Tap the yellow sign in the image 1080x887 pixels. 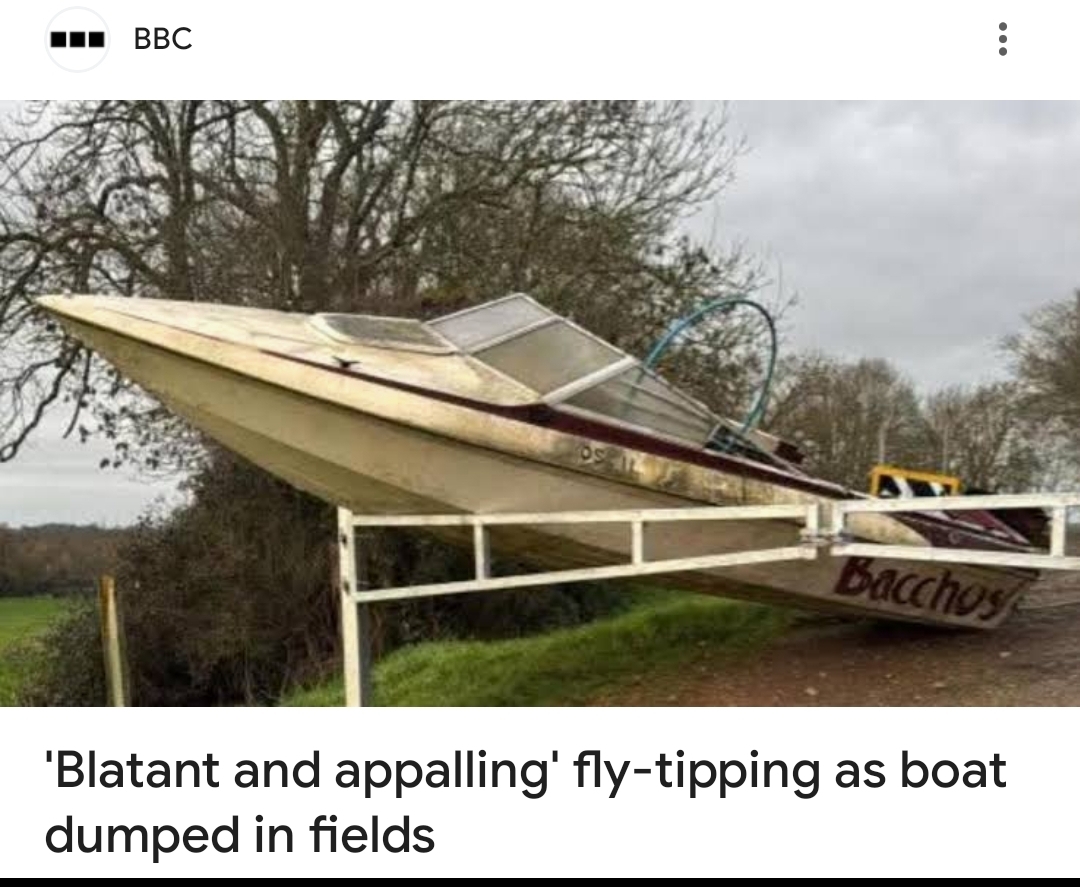(x=913, y=481)
